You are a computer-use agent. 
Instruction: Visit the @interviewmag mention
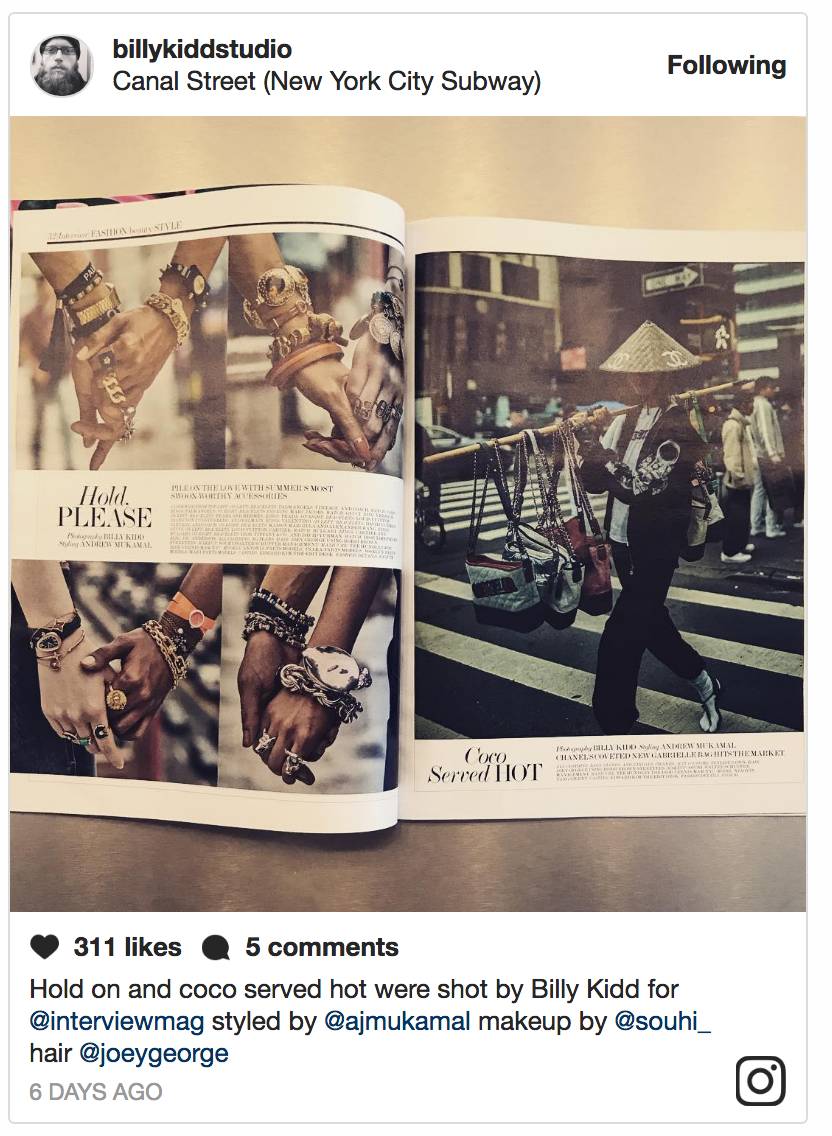(117, 1022)
